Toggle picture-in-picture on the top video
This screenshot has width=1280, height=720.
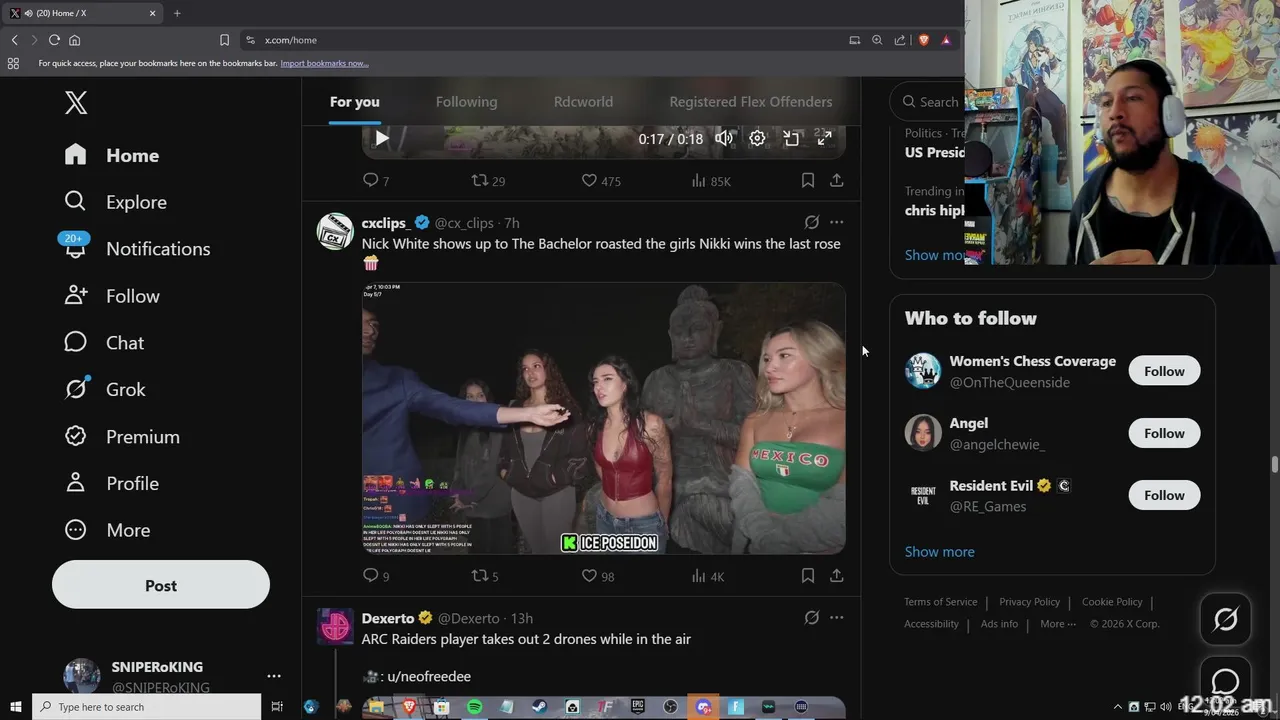pyautogui.click(x=791, y=139)
